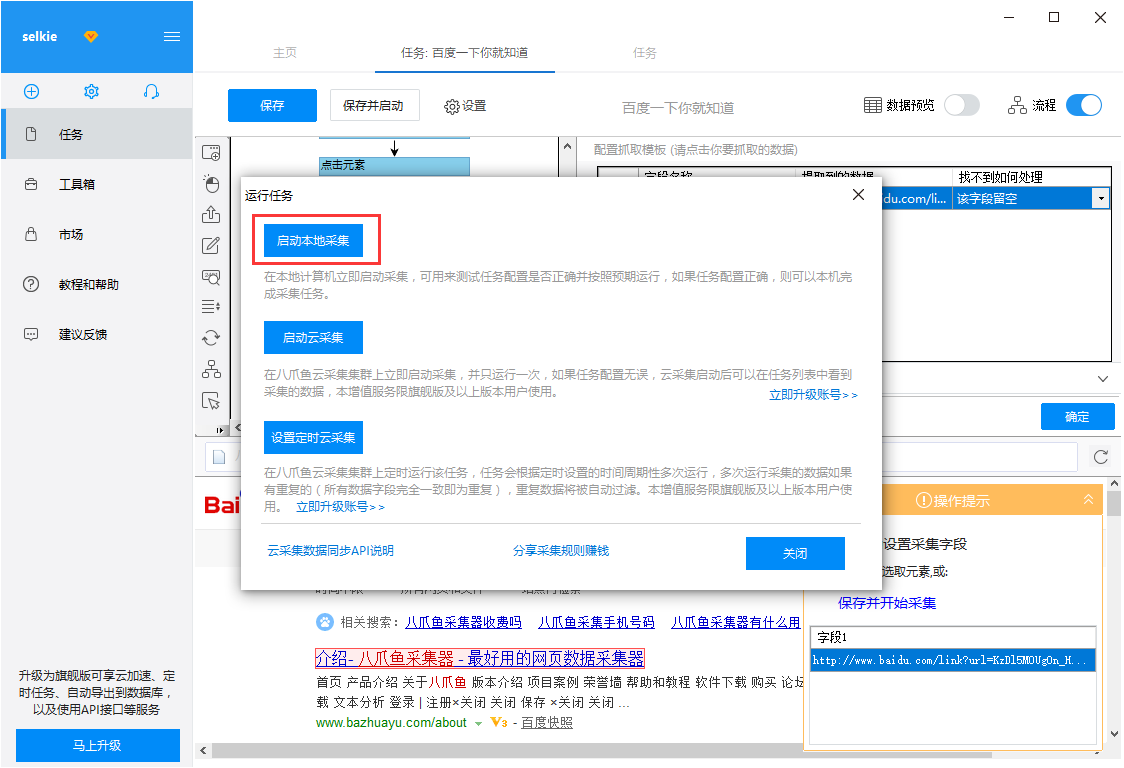Click the 保存 button
Viewport: 1124px width, 768px height.
click(x=272, y=105)
